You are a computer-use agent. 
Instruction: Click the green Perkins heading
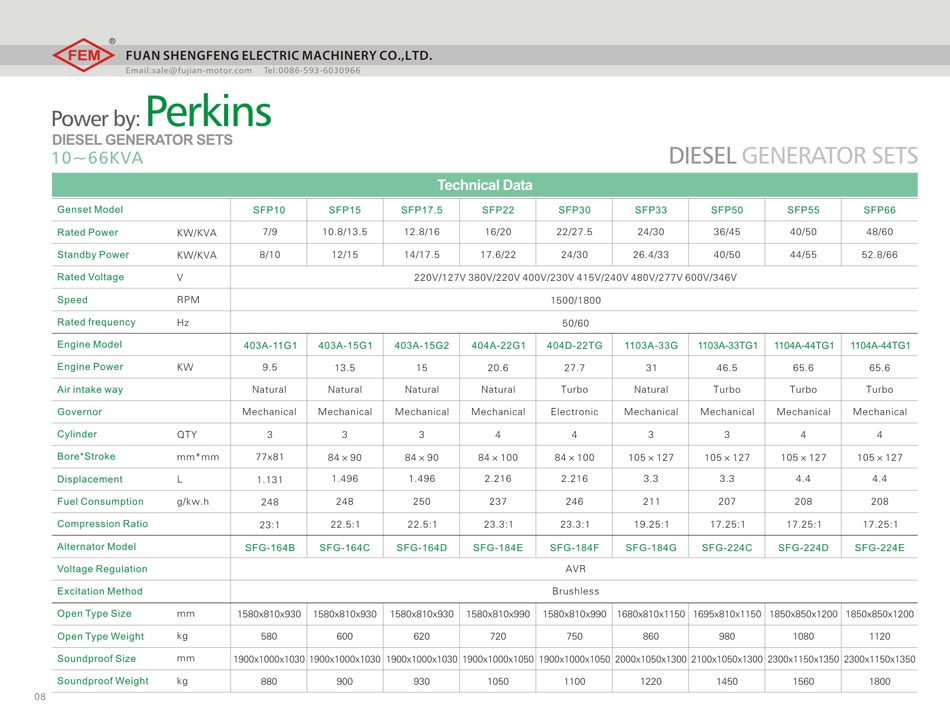[208, 111]
